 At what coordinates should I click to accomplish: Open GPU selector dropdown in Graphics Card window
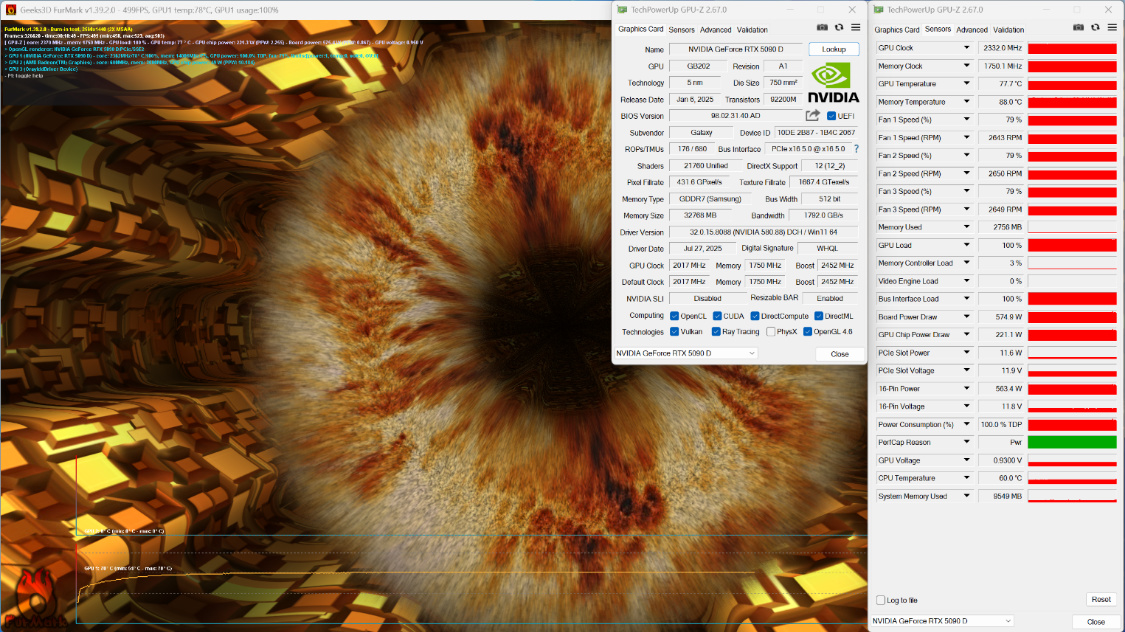tap(685, 354)
